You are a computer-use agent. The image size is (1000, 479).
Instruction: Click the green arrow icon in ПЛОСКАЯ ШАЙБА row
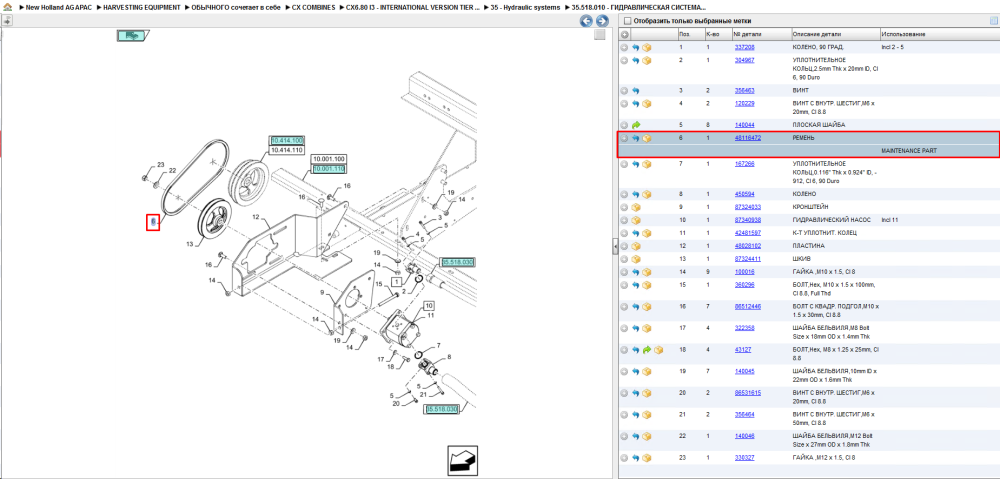tap(636, 125)
